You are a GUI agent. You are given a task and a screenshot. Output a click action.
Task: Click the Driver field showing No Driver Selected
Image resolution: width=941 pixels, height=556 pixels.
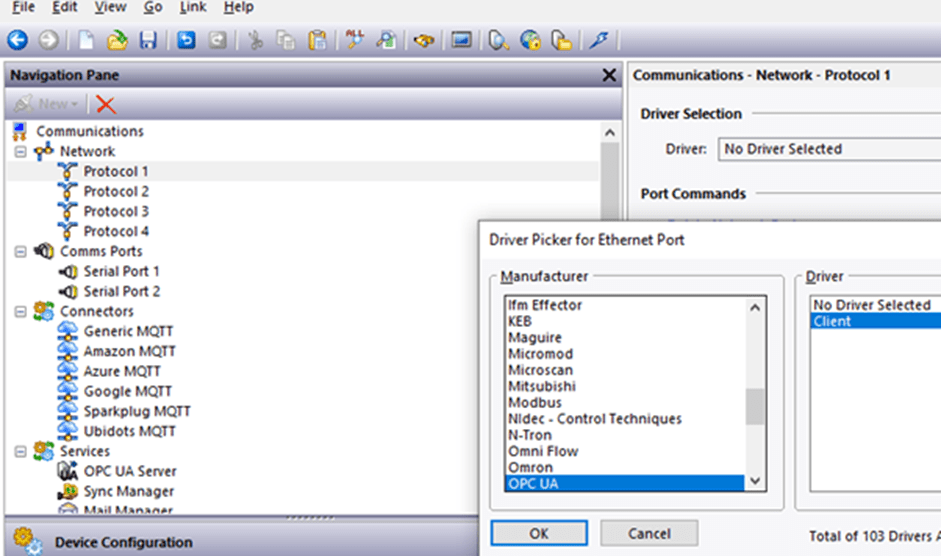pos(829,149)
